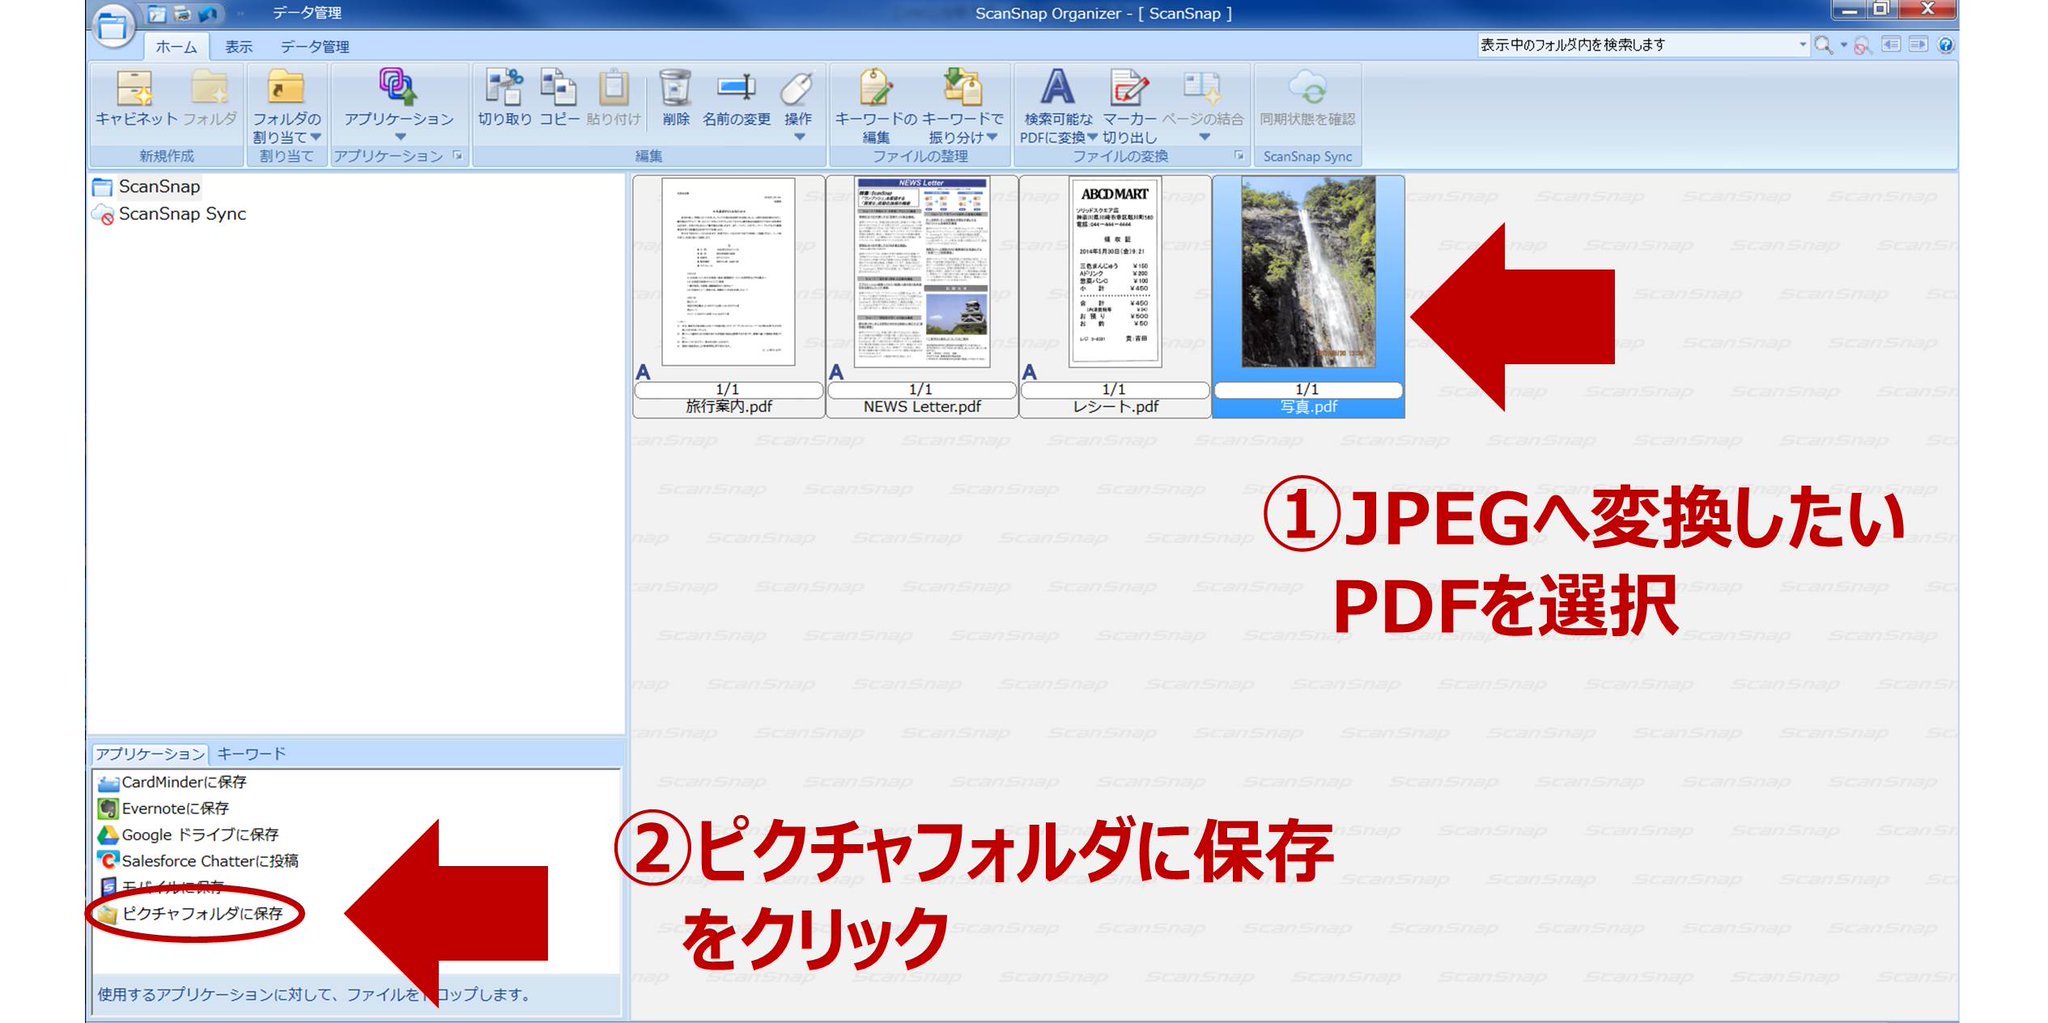
Task: Click ピクチャフォルダに保存 in application list
Action: tap(190, 913)
